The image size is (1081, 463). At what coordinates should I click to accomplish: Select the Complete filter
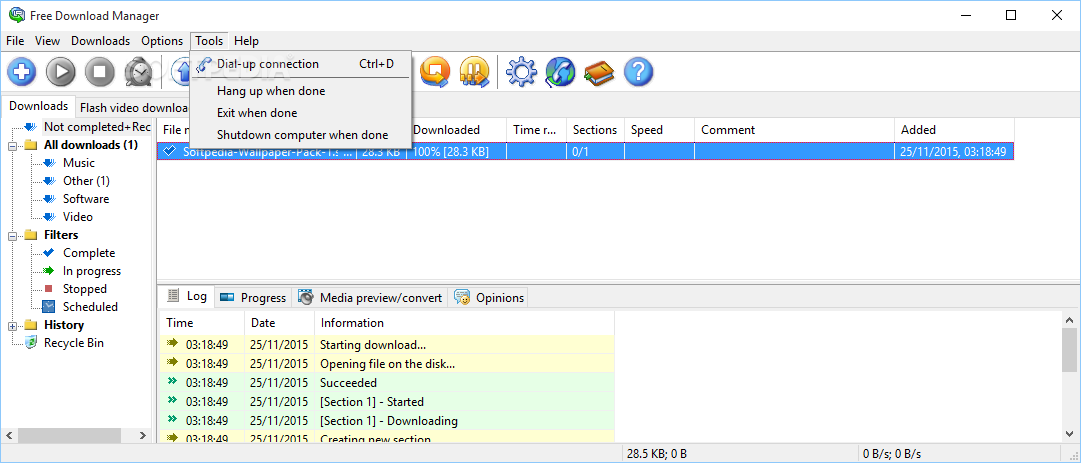click(89, 253)
